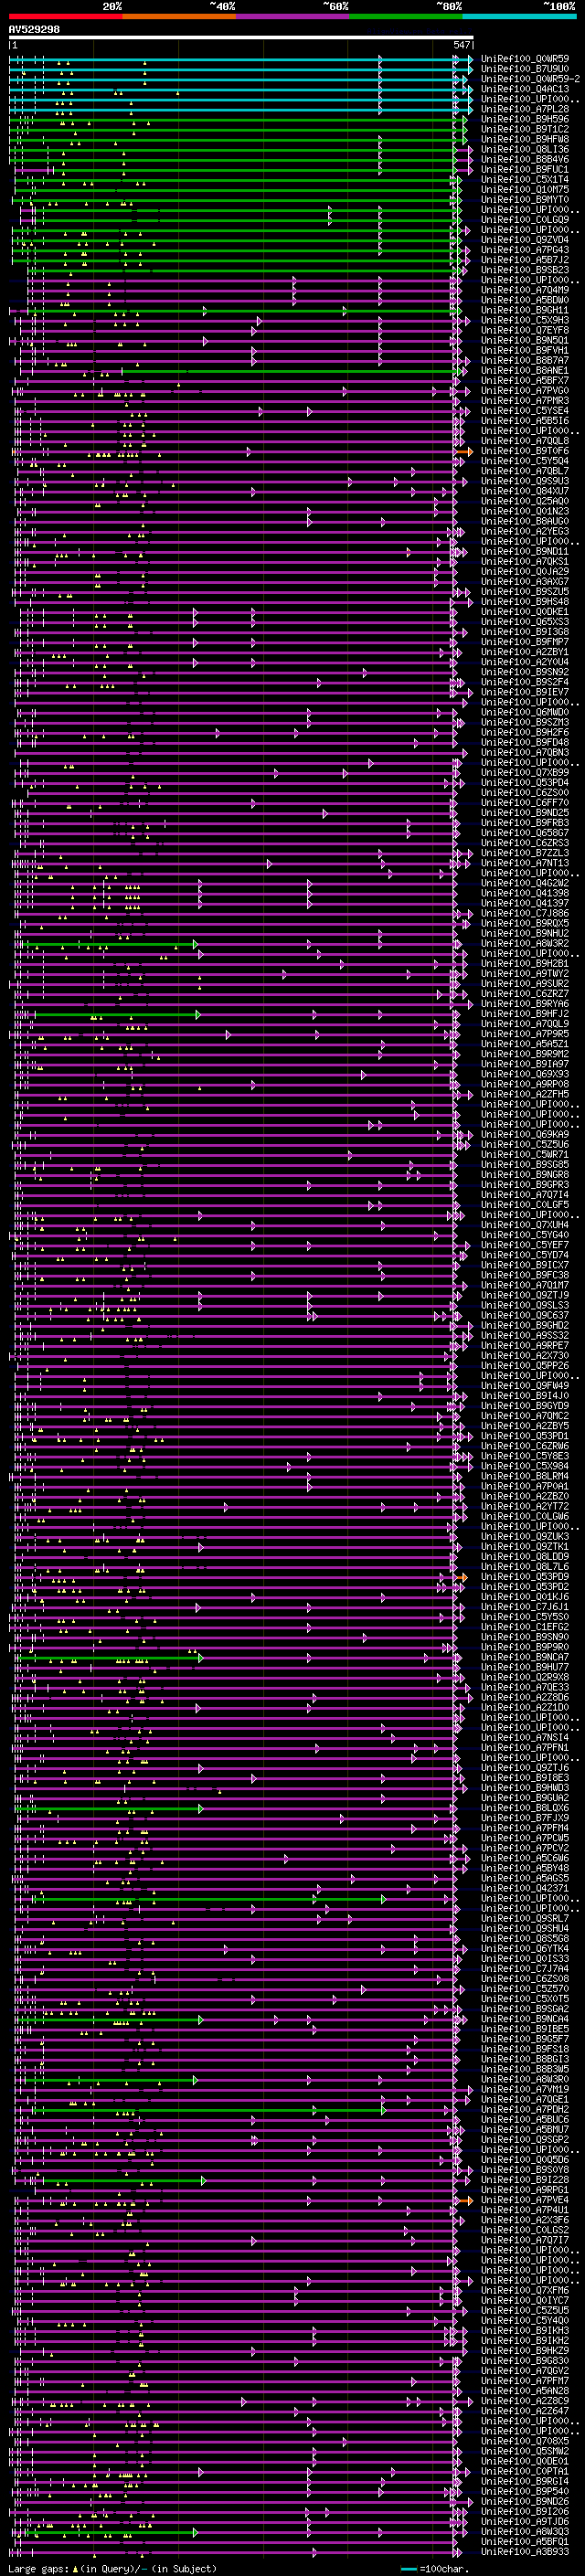Select hit label UniRef100_B9FUC1
This screenshot has height=2576, width=585.
tap(525, 170)
